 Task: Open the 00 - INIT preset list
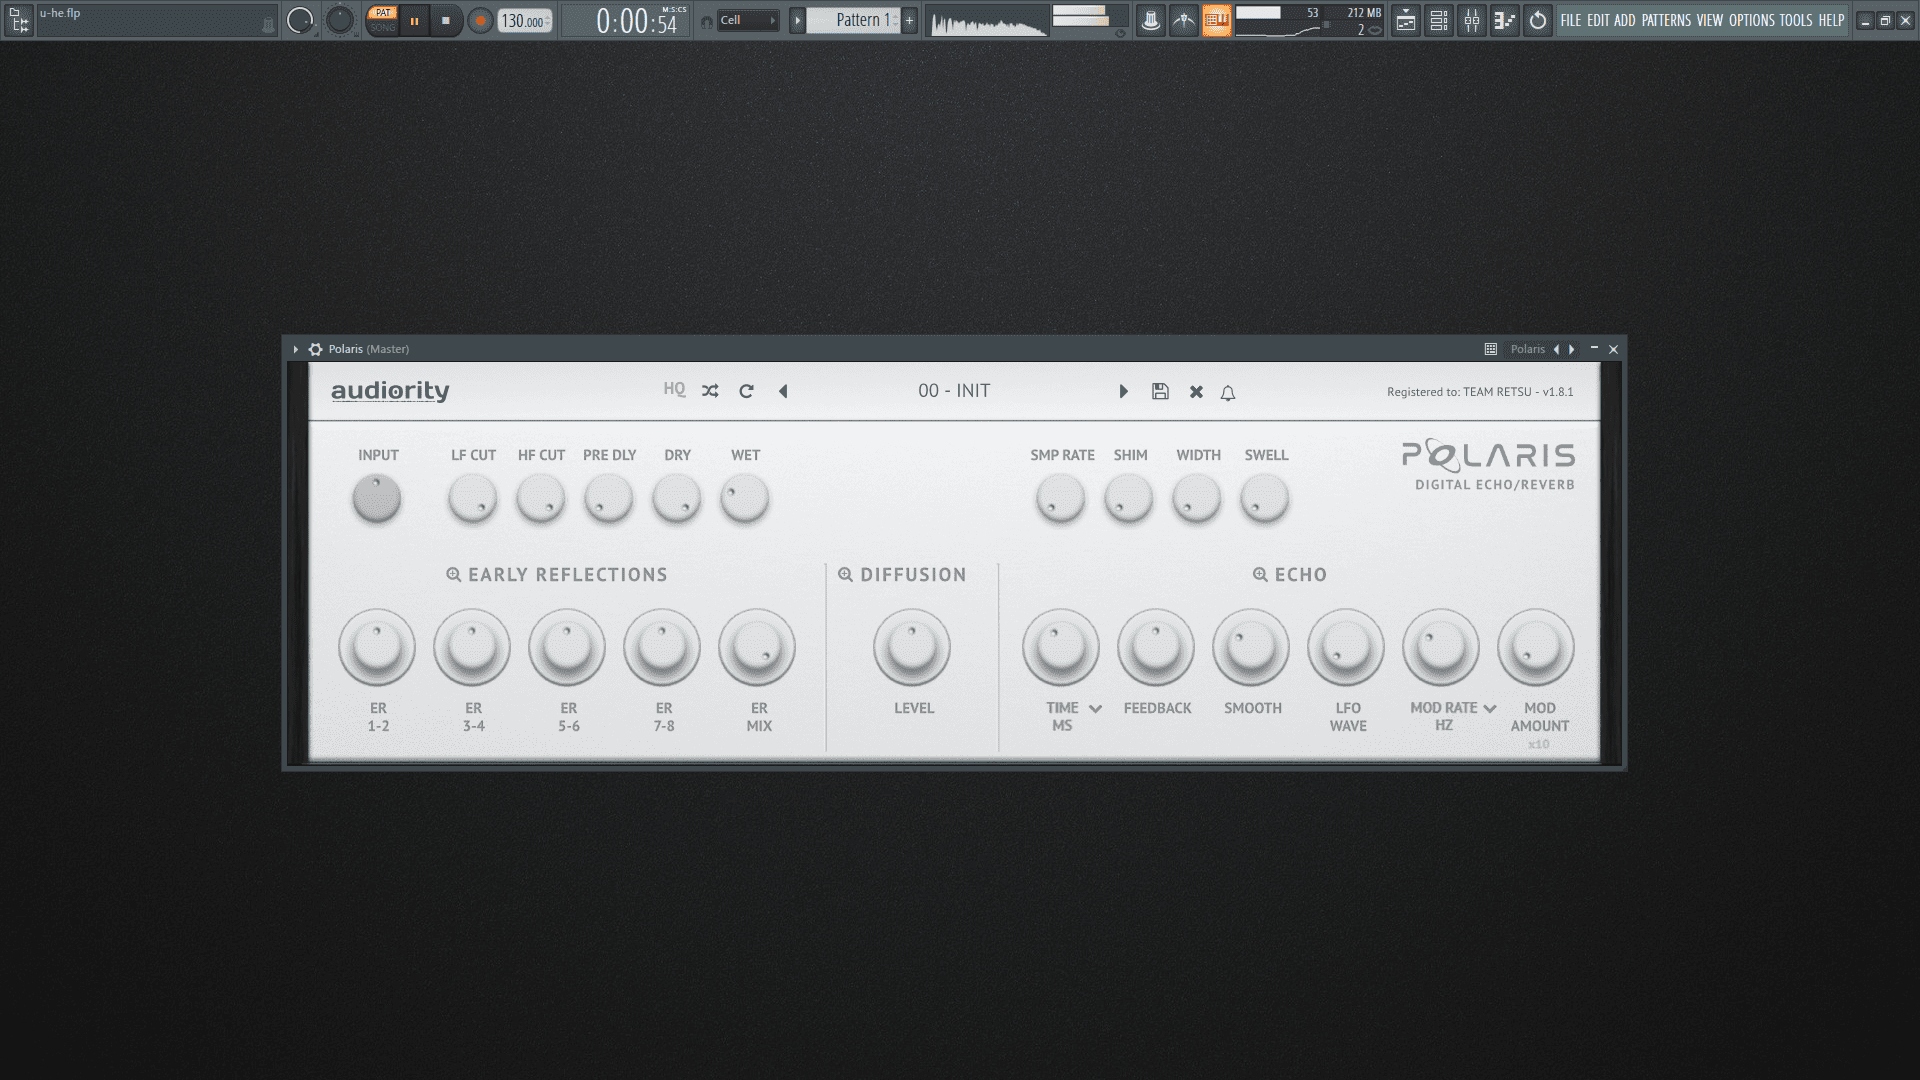click(954, 391)
